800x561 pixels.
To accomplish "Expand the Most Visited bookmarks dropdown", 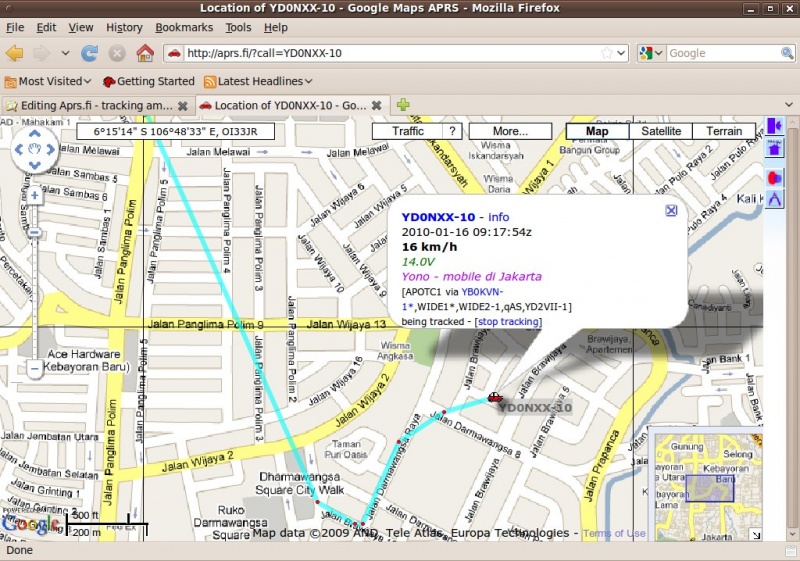I will click(x=48, y=81).
